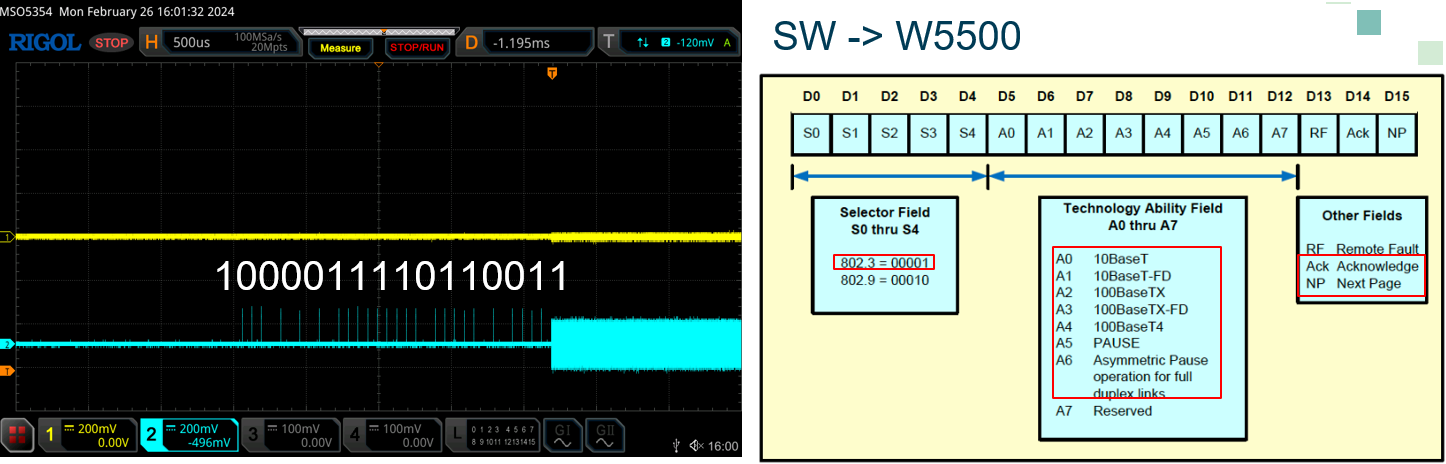Image resolution: width=1446 pixels, height=464 pixels.
Task: Toggle the muted speaker icon
Action: click(x=697, y=446)
